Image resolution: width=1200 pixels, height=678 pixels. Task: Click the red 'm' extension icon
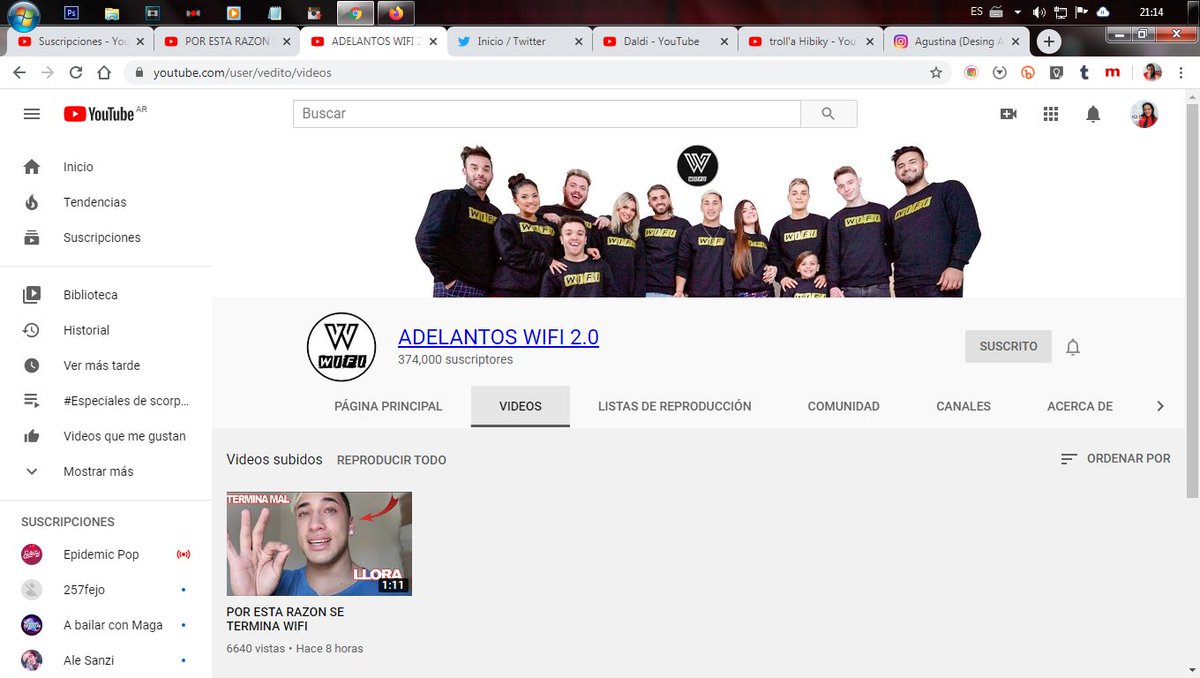[1112, 72]
